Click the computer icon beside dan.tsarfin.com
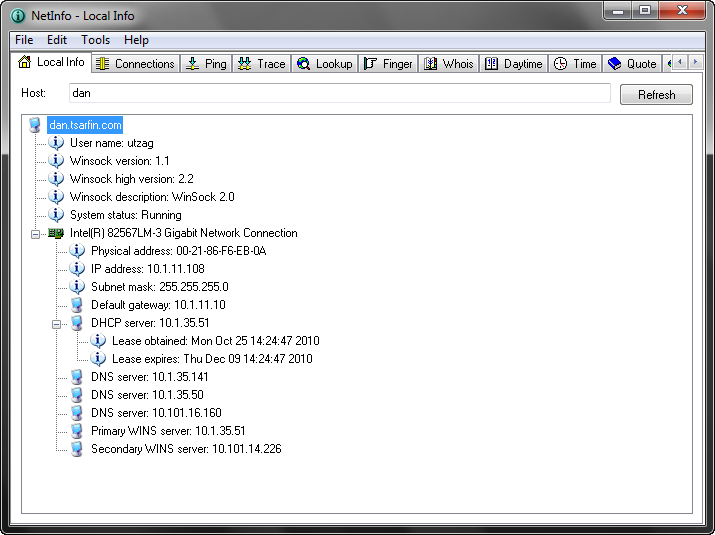 click(36, 125)
